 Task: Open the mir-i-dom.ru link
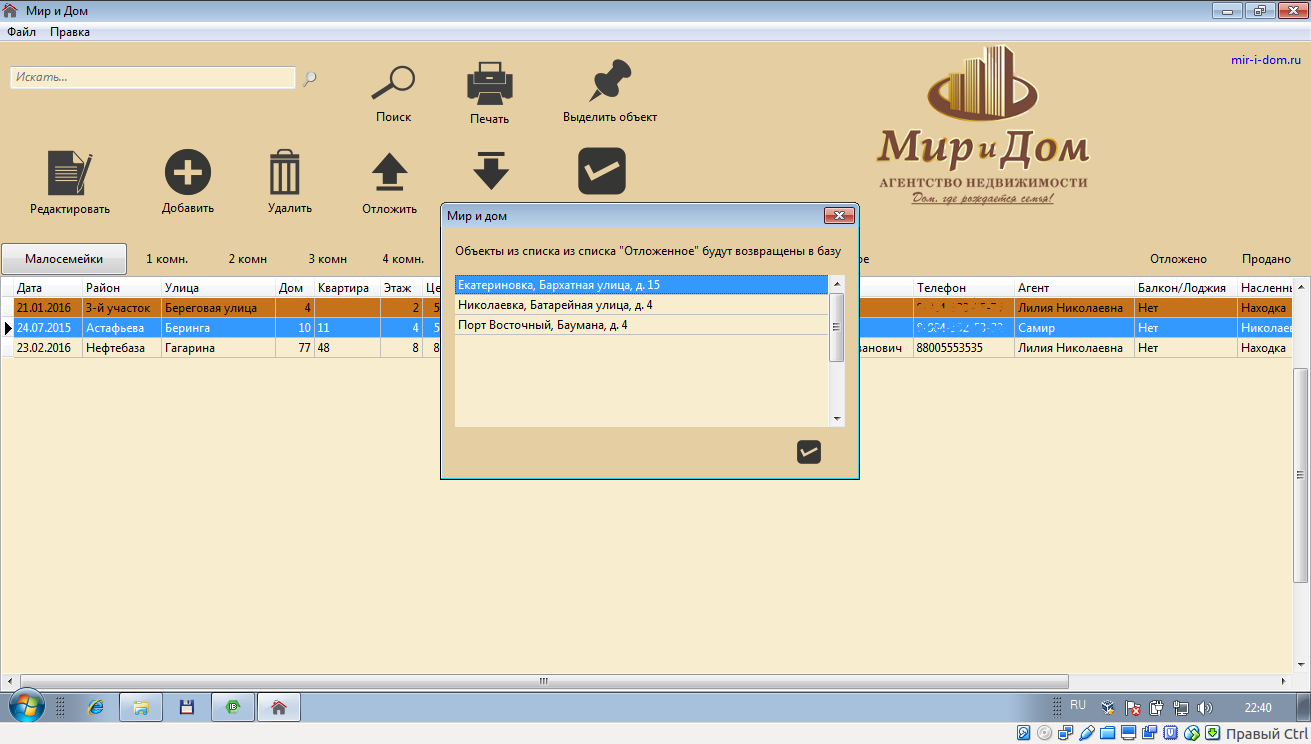coord(1266,59)
